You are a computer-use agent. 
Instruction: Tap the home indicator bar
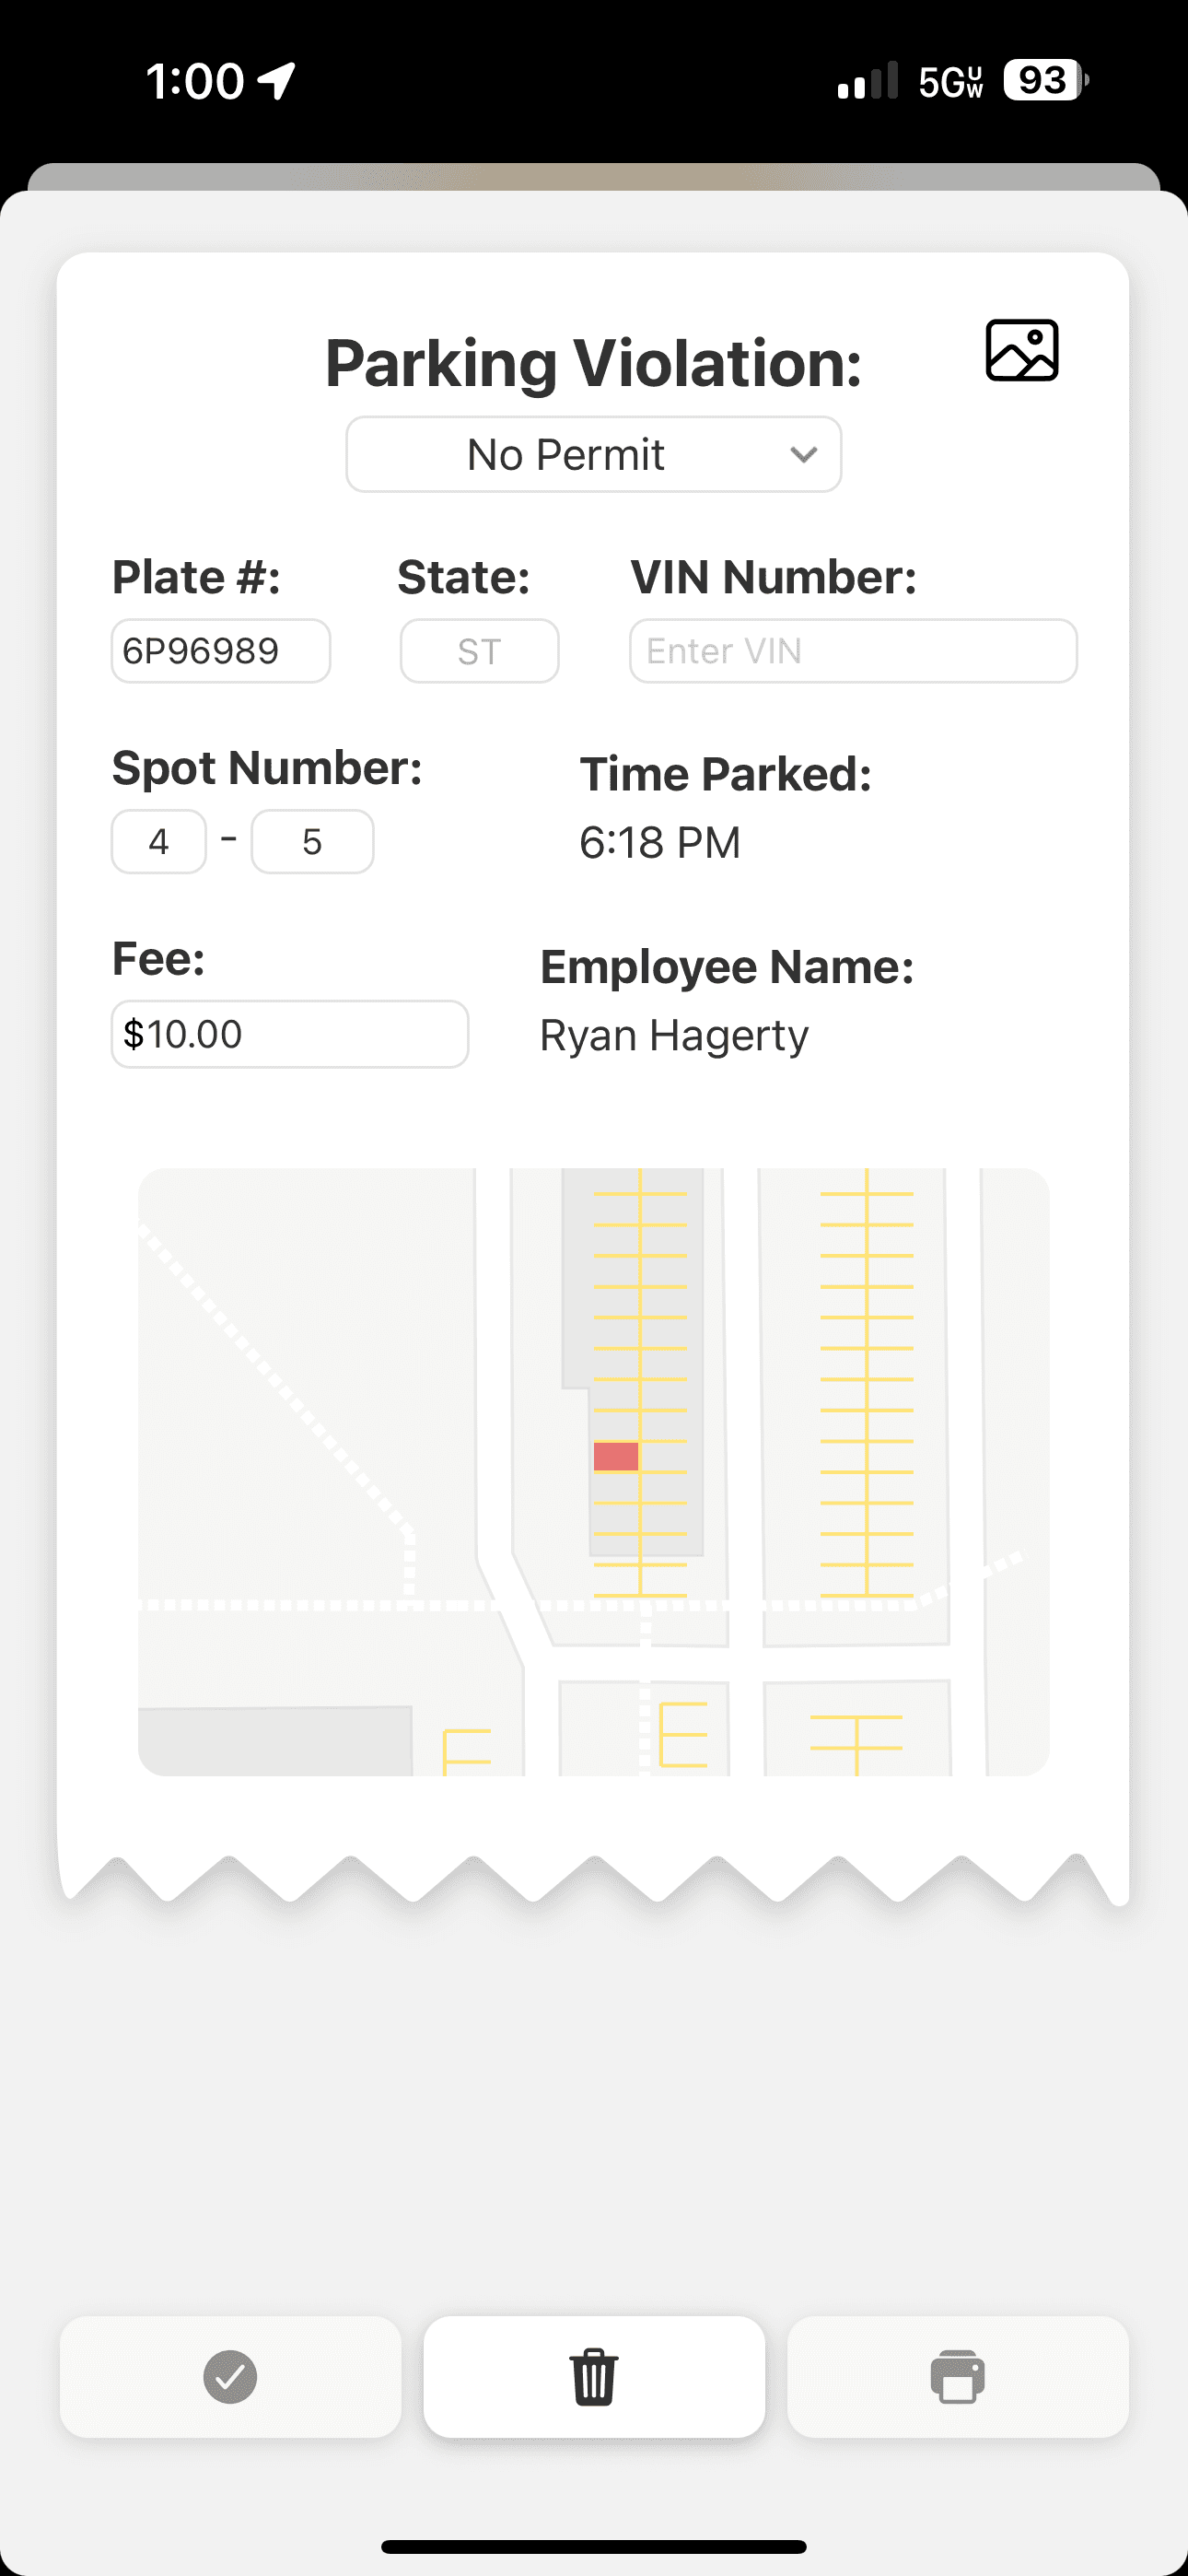594,2546
